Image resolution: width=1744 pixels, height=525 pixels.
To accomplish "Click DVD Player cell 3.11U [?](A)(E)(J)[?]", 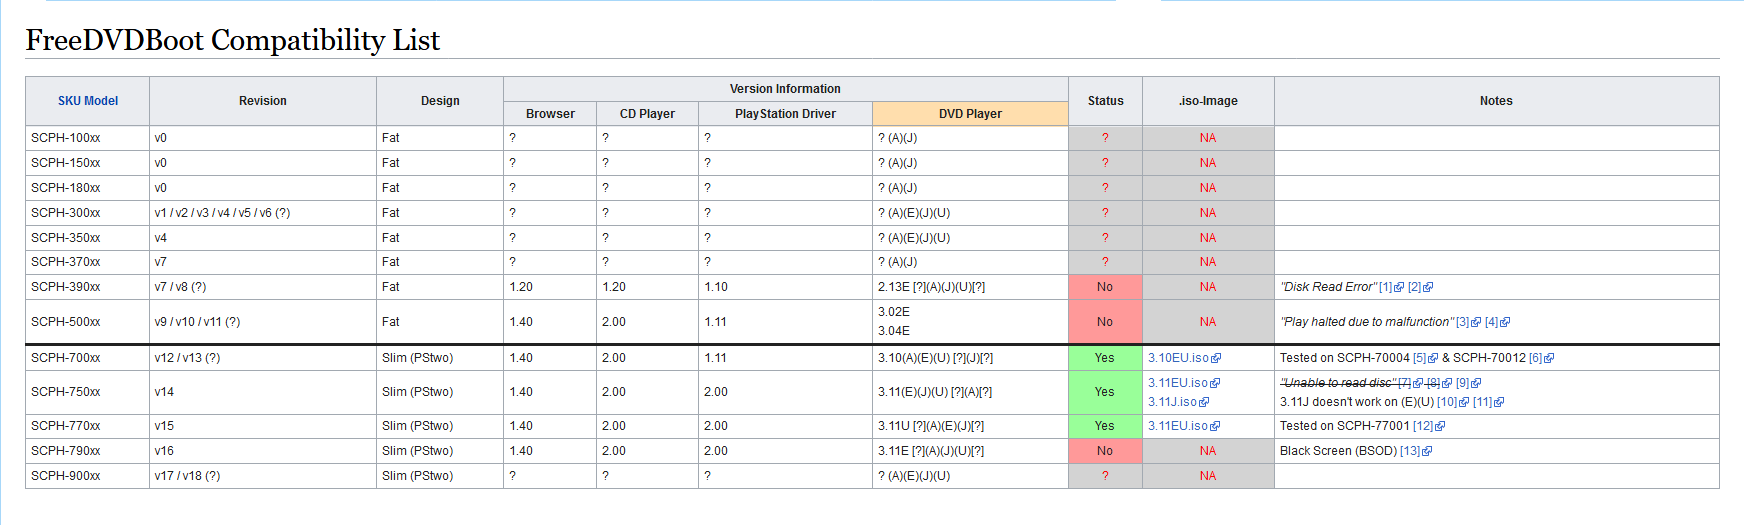I will coord(970,426).
